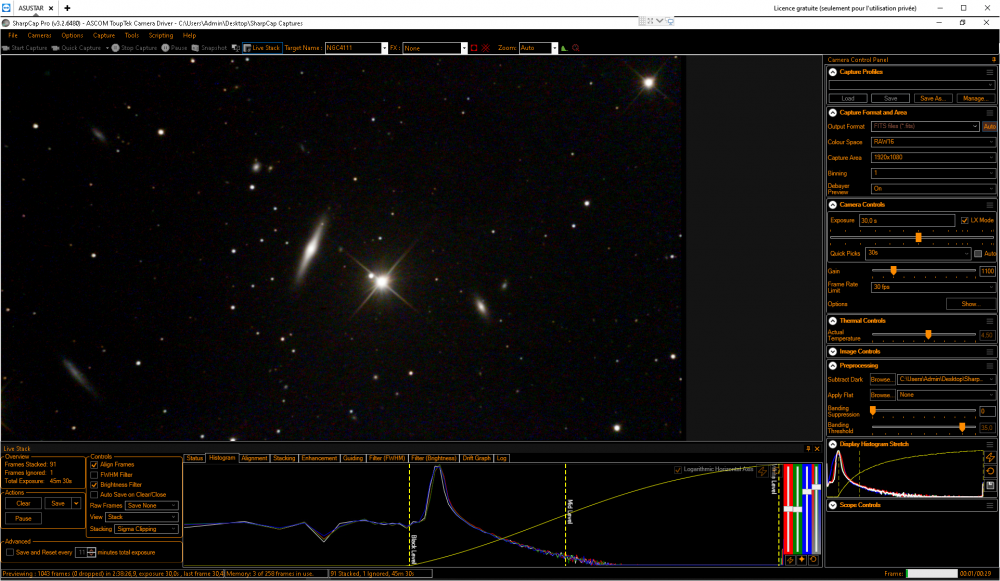The height and width of the screenshot is (581, 1000).
Task: Open the Target Name dropdown arrow
Action: (384, 48)
